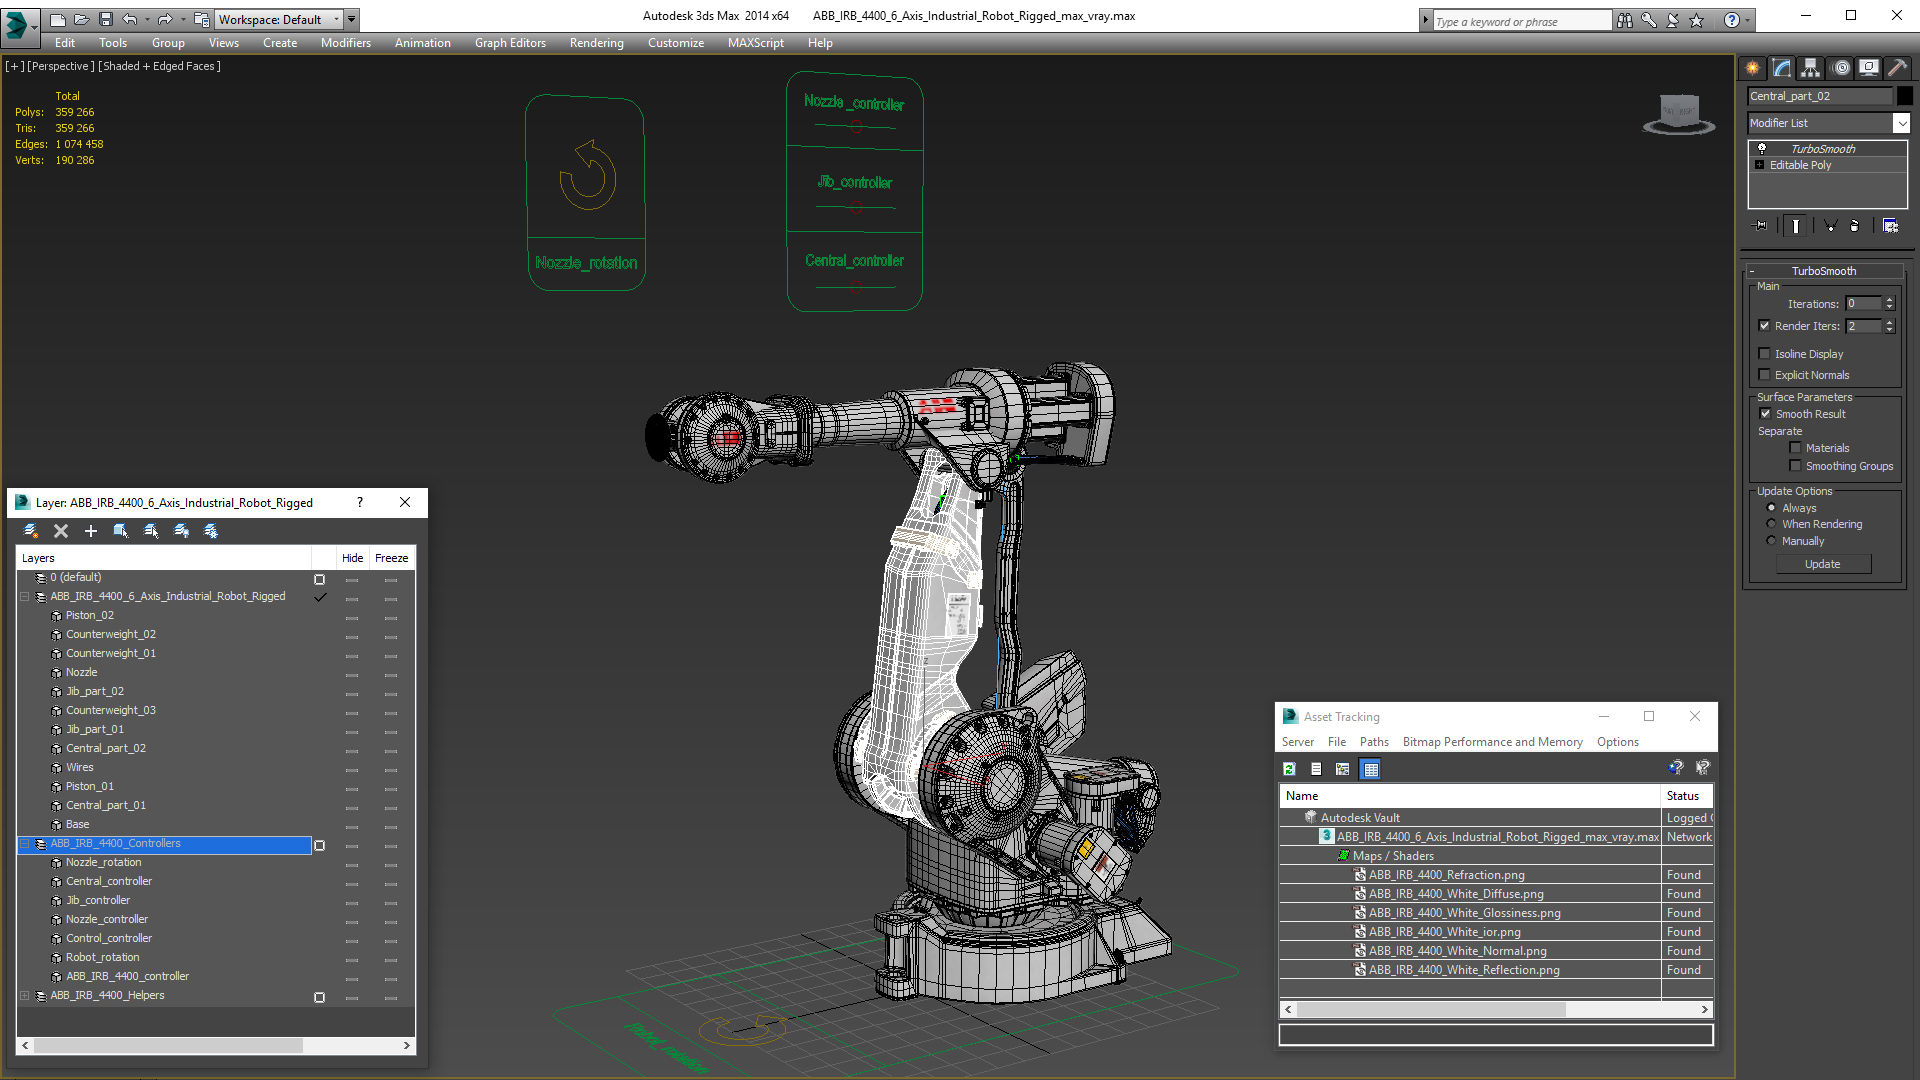
Task: Open the Rendering menu
Action: coord(596,43)
